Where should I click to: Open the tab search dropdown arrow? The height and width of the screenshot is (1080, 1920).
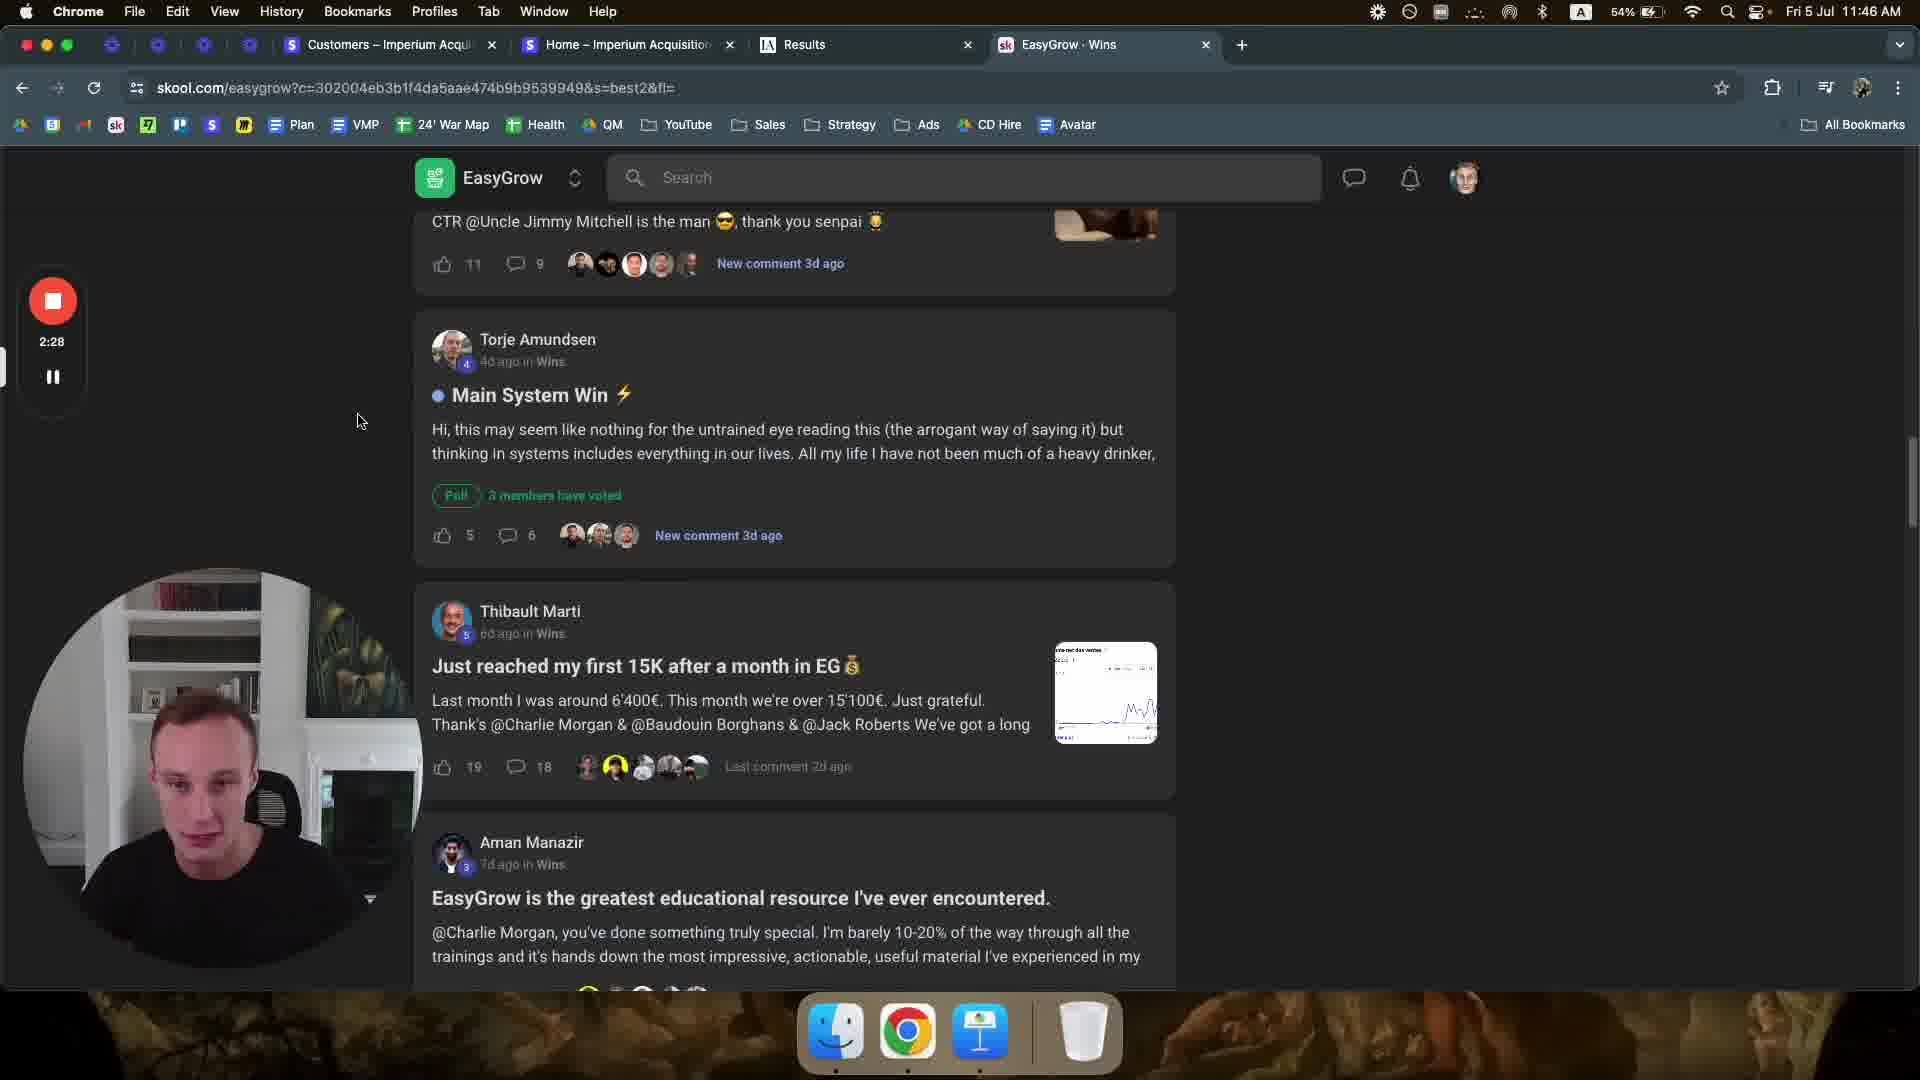point(1899,45)
